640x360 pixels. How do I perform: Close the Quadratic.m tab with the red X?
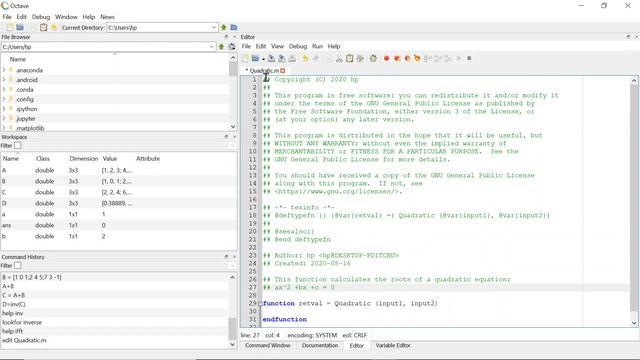point(283,71)
